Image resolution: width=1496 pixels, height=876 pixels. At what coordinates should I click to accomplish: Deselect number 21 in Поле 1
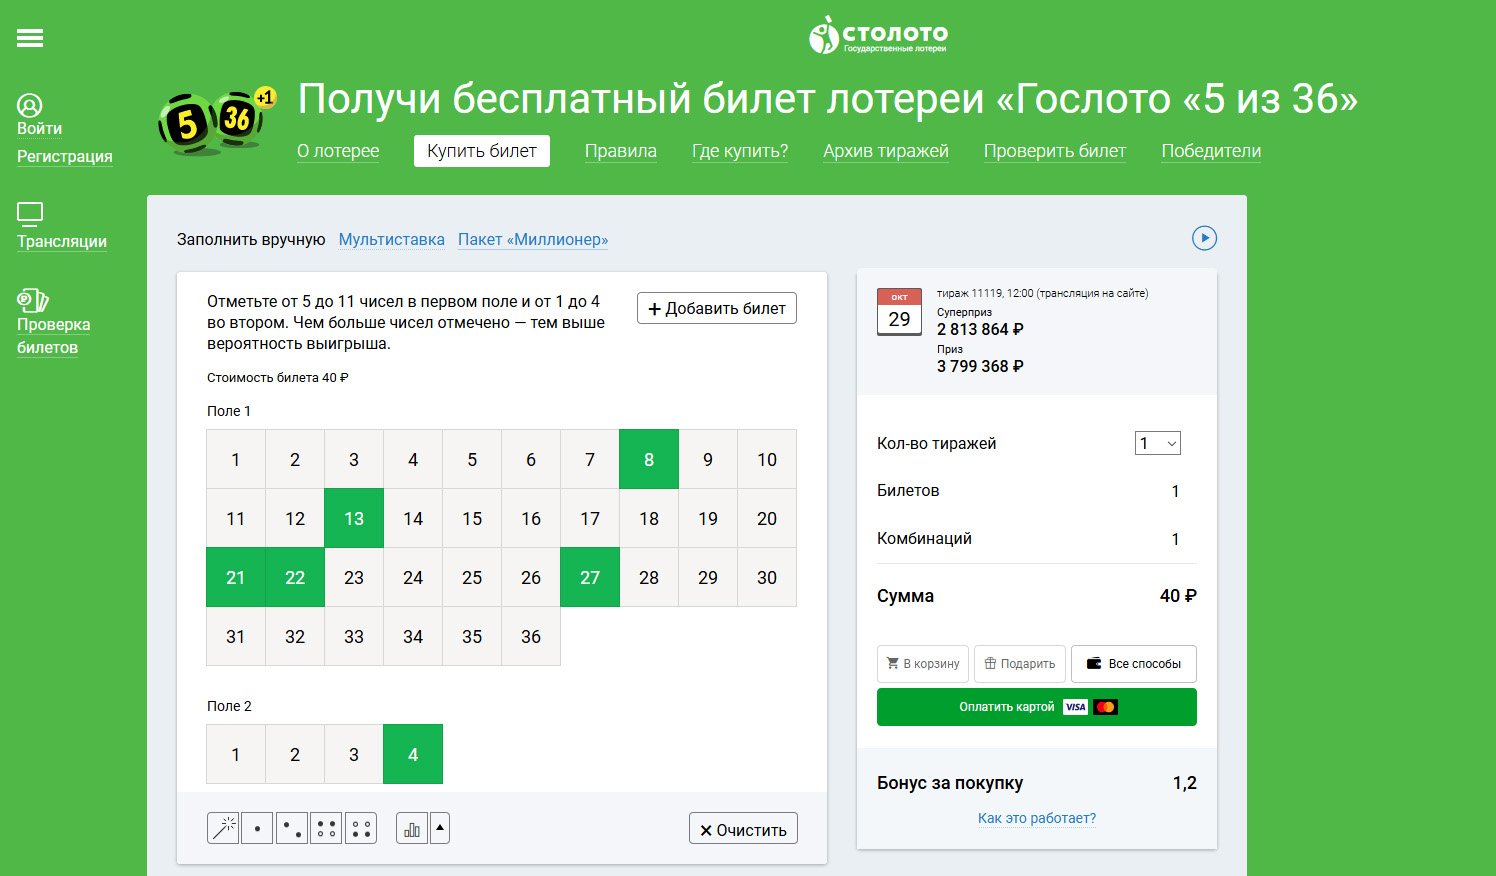[236, 577]
